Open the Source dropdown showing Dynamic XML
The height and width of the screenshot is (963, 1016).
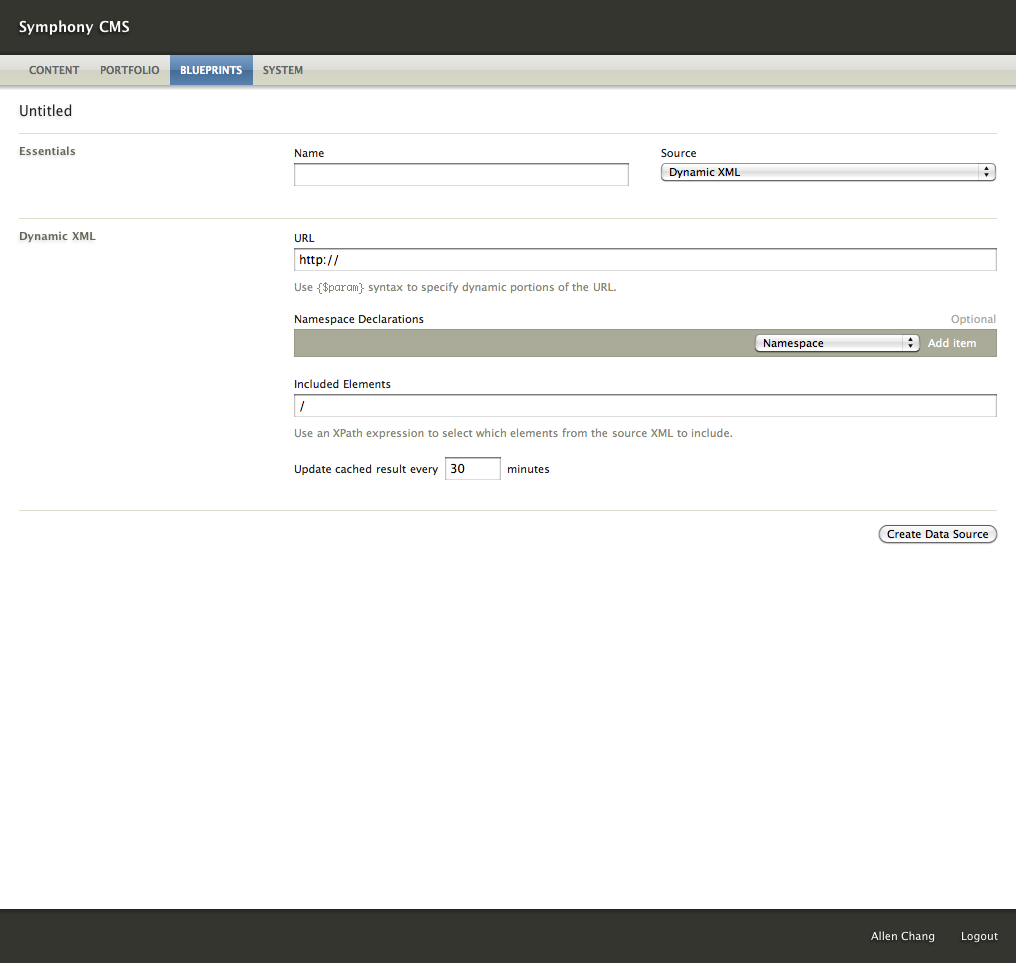(828, 172)
